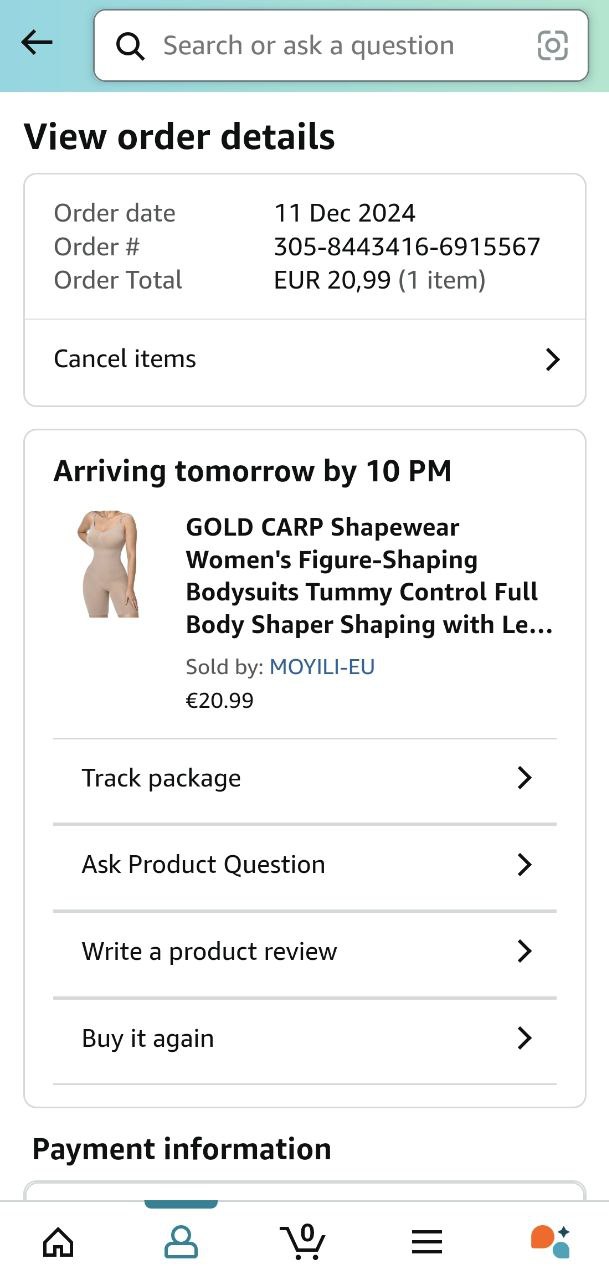The image size is (609, 1280).
Task: Tap the shapewear product thumbnail
Action: [x=108, y=565]
